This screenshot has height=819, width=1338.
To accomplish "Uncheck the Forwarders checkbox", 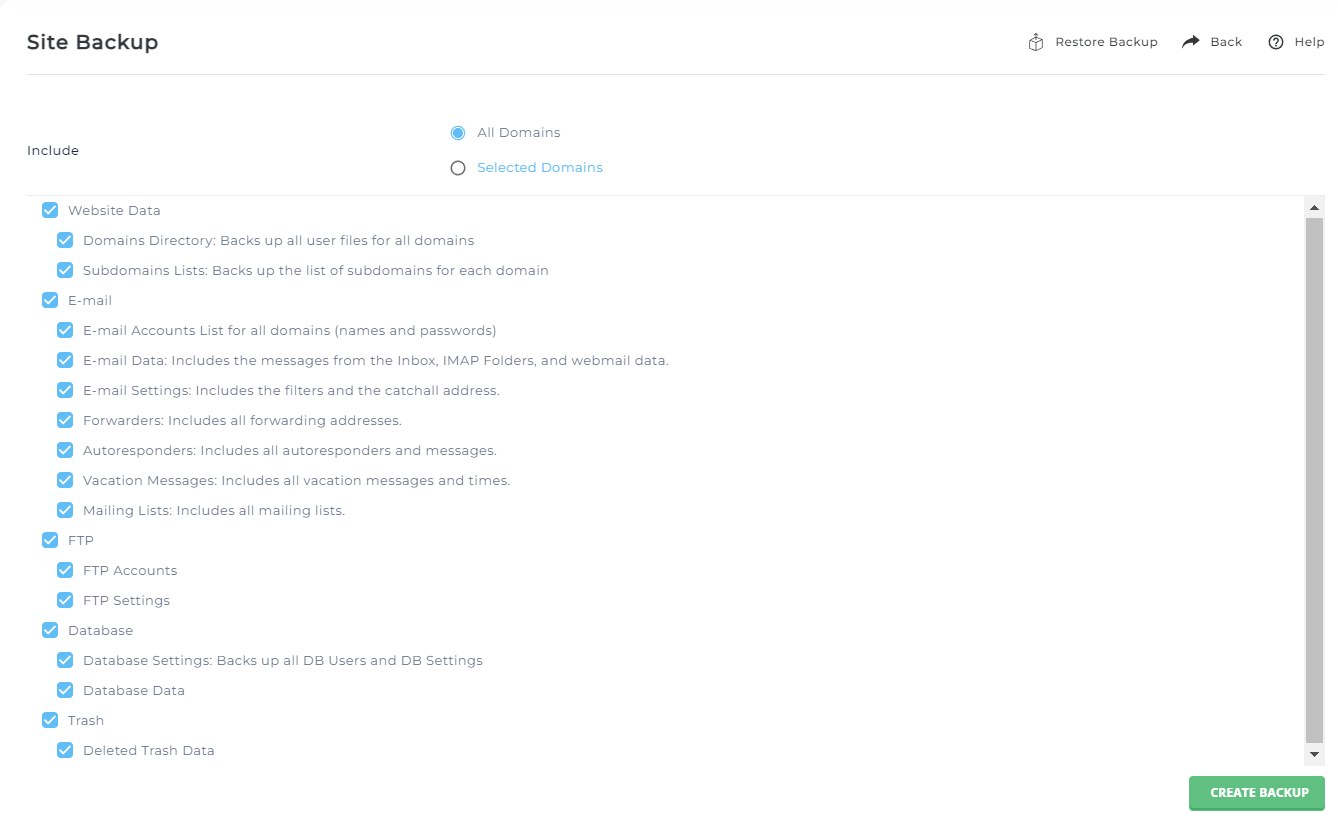I will (x=65, y=420).
